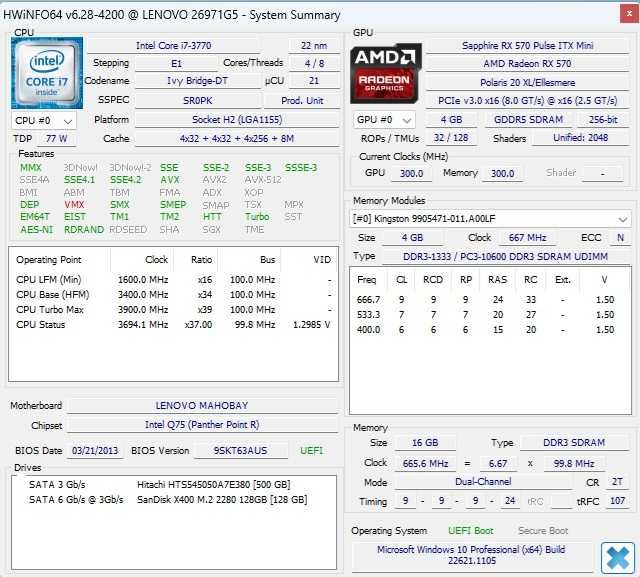This screenshot has height=577, width=640.
Task: Select the CPU Turbo Max row
Action: pyautogui.click(x=173, y=310)
